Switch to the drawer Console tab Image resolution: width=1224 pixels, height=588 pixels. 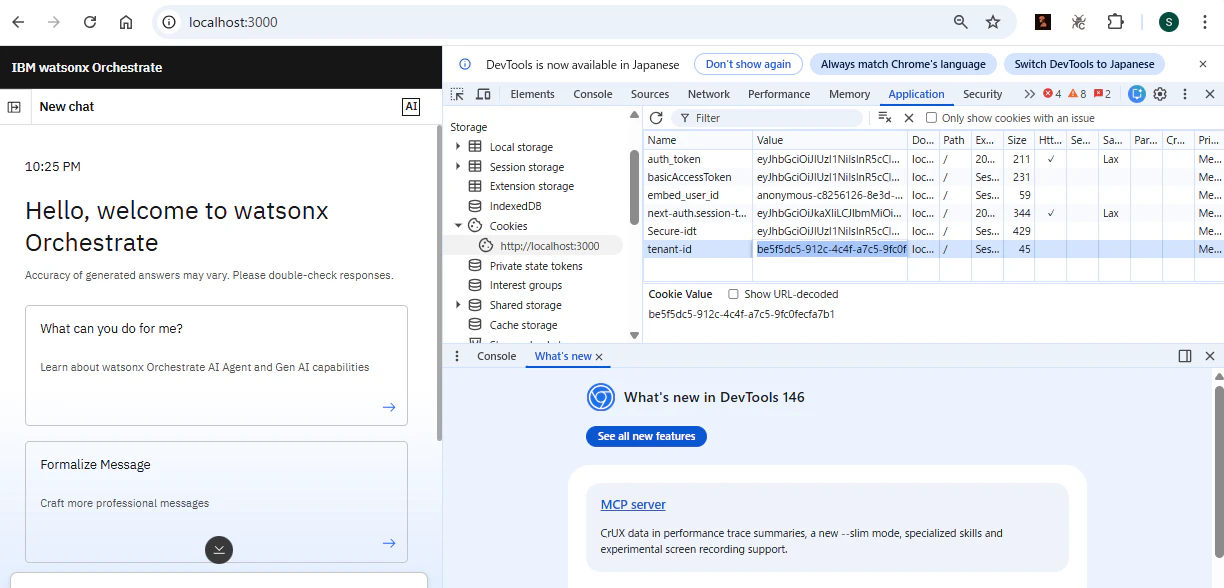tap(496, 356)
